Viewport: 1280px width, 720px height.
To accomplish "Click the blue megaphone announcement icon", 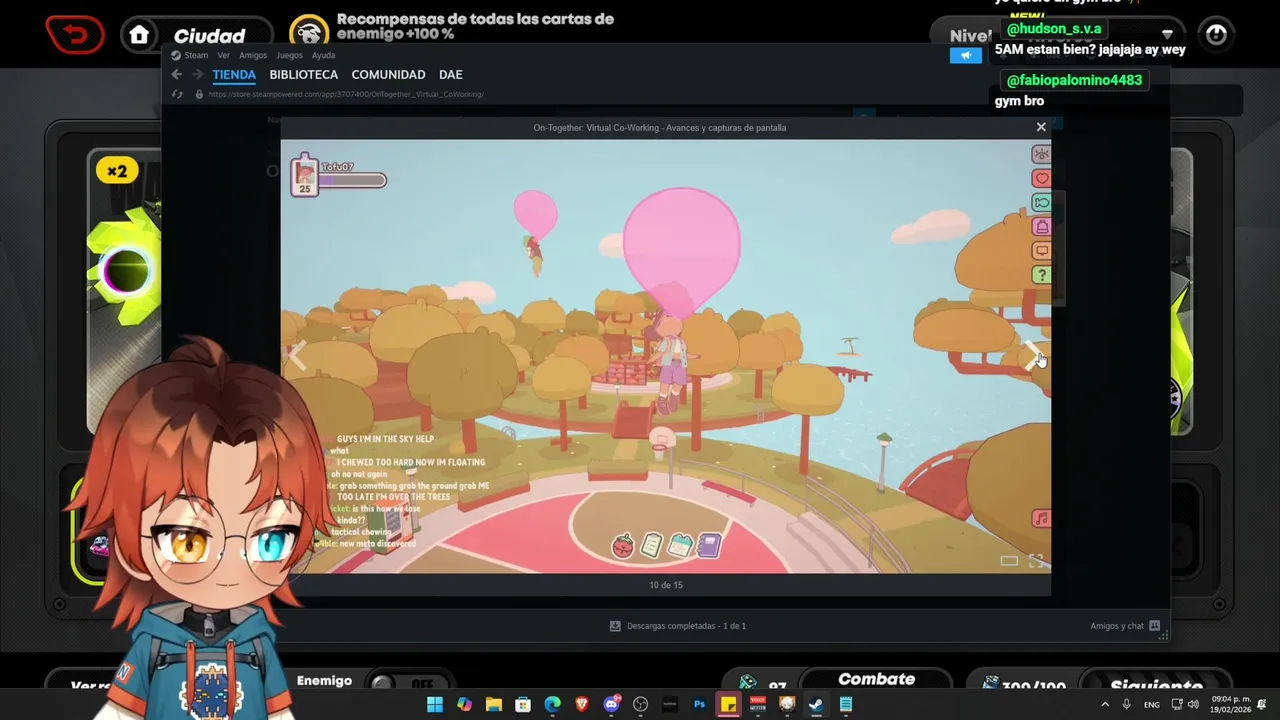I will click(x=966, y=56).
